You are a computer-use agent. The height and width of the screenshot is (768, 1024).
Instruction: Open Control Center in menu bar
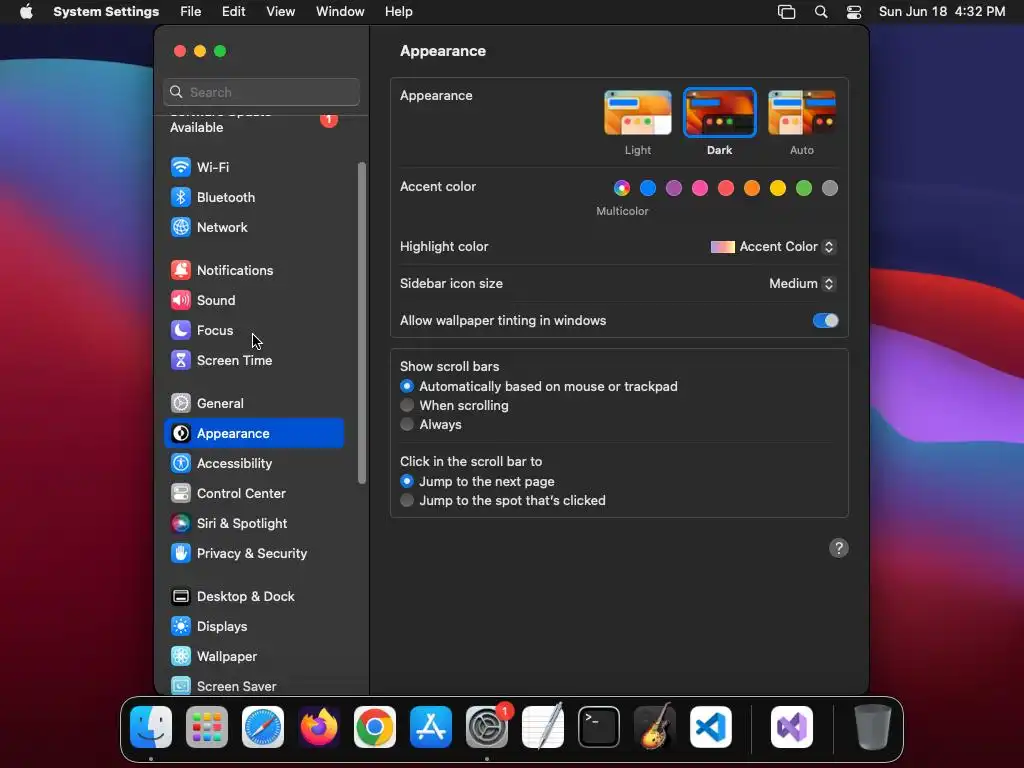pyautogui.click(x=854, y=12)
